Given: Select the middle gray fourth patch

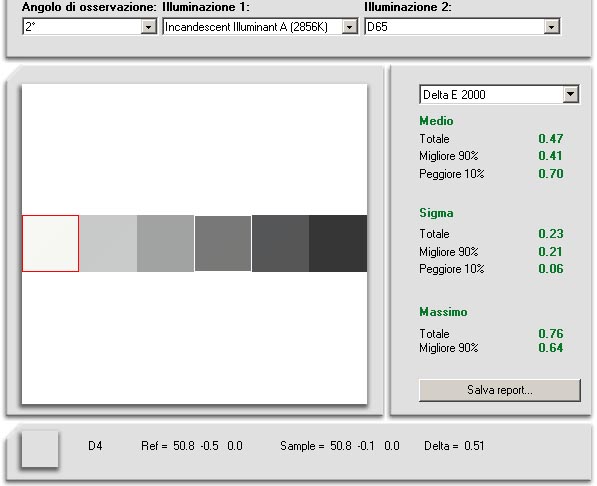Looking at the screenshot, I should pyautogui.click(x=223, y=243).
